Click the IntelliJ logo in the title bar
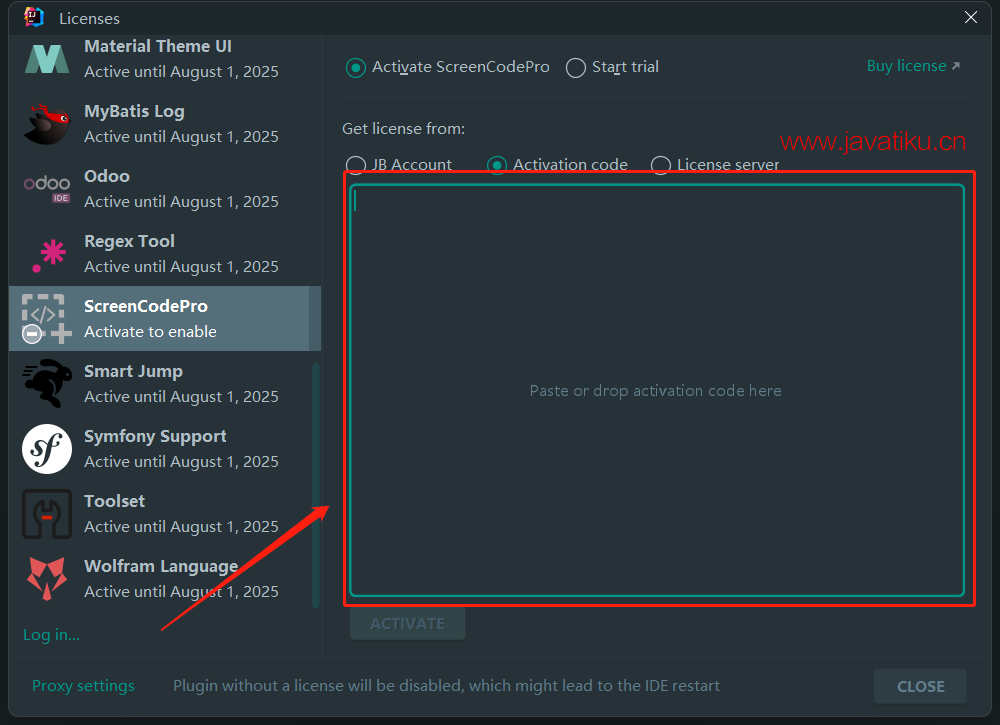 pyautogui.click(x=33, y=17)
